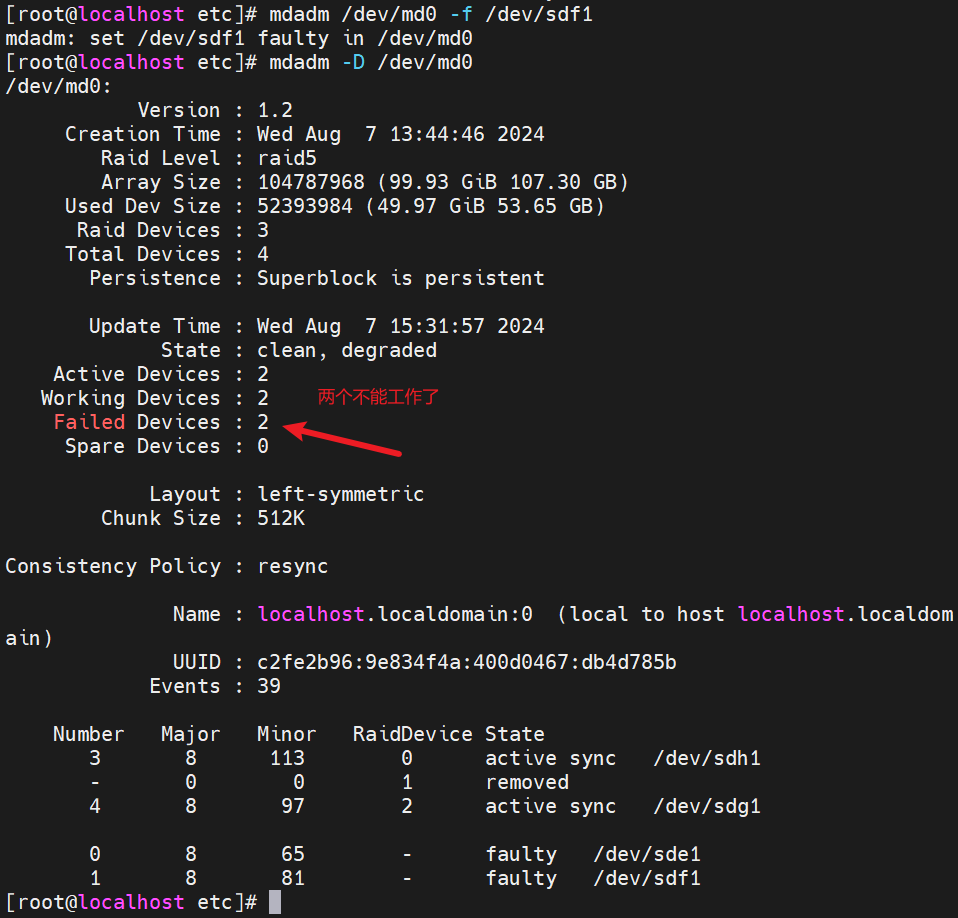Click the 'Major' column header
The width and height of the screenshot is (958, 918).
[x=191, y=734]
